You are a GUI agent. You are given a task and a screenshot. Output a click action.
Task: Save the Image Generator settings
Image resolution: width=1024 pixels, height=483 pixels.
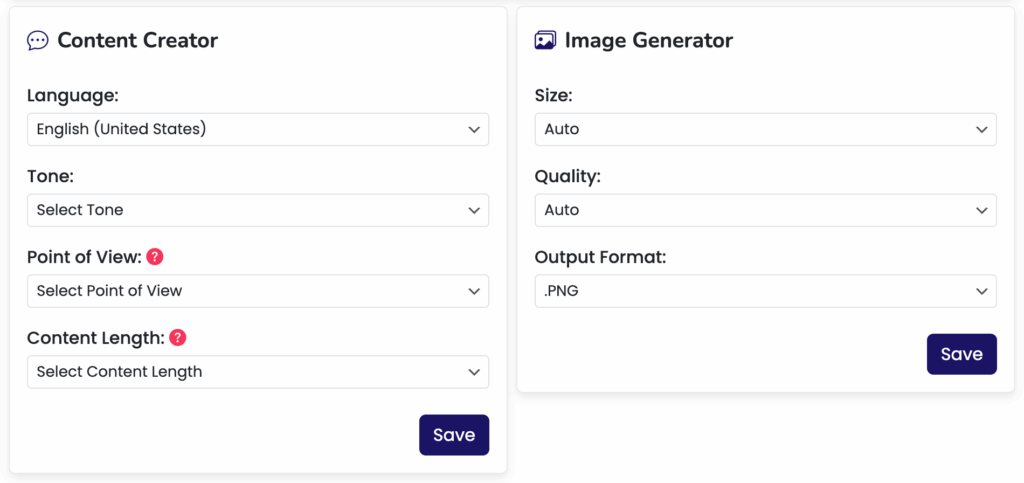[961, 354]
